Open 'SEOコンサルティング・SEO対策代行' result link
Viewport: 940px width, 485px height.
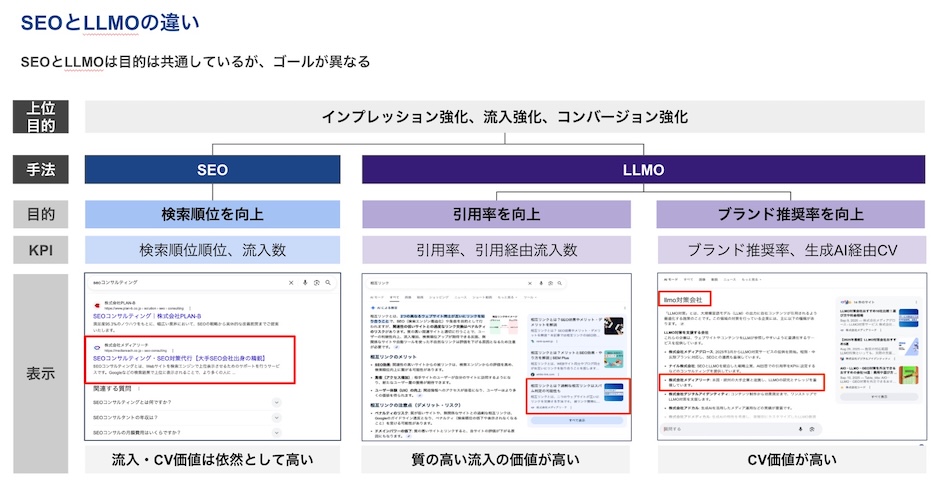tap(179, 358)
